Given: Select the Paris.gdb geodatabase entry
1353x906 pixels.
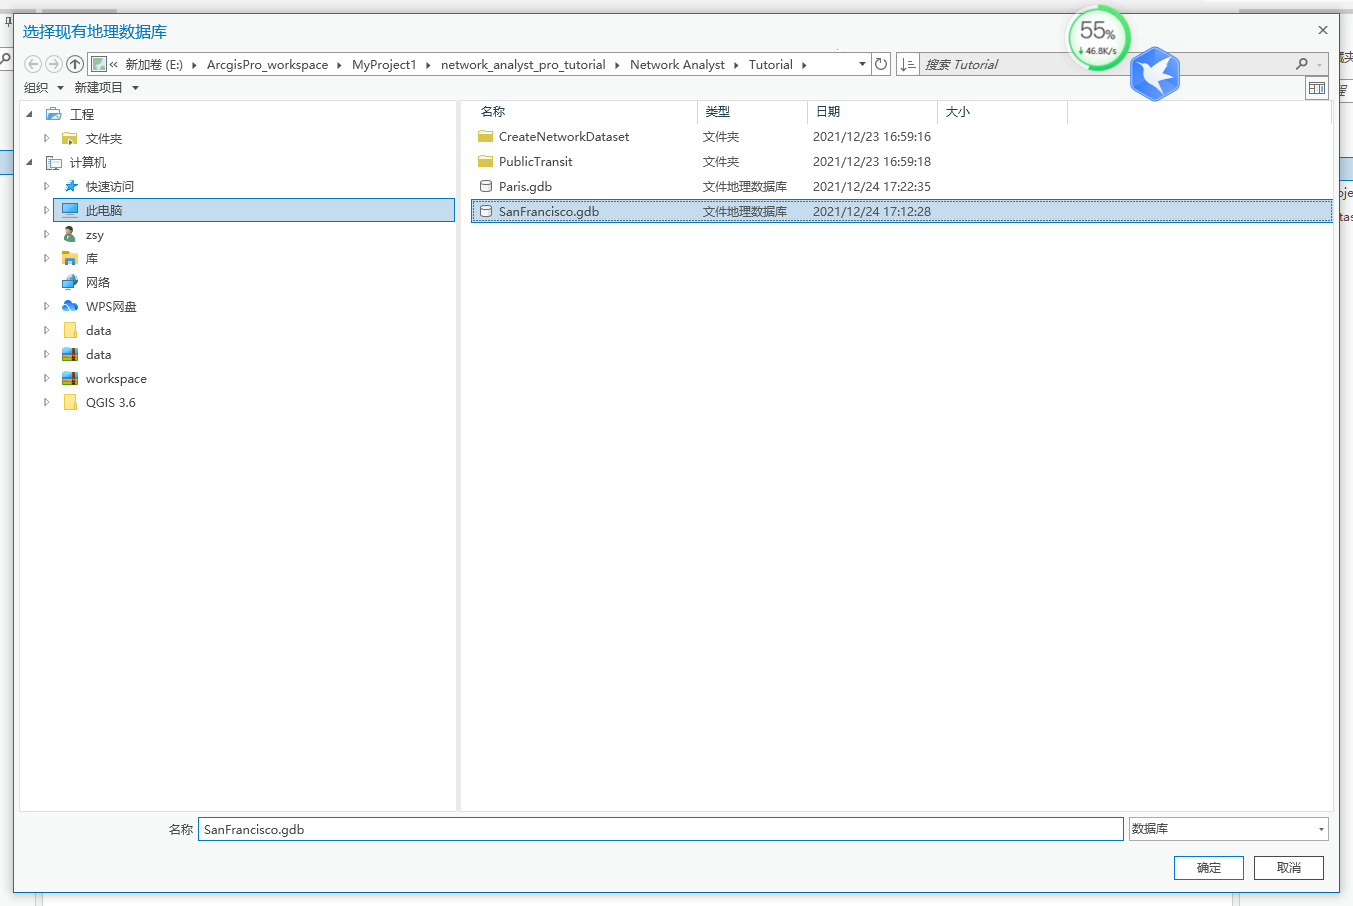Looking at the screenshot, I should (x=525, y=186).
